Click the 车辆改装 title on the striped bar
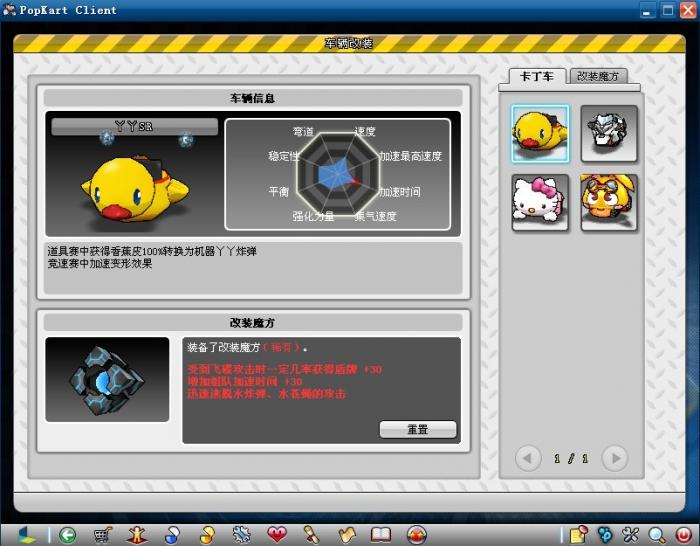Screen dimensions: 700x546 coord(348,43)
